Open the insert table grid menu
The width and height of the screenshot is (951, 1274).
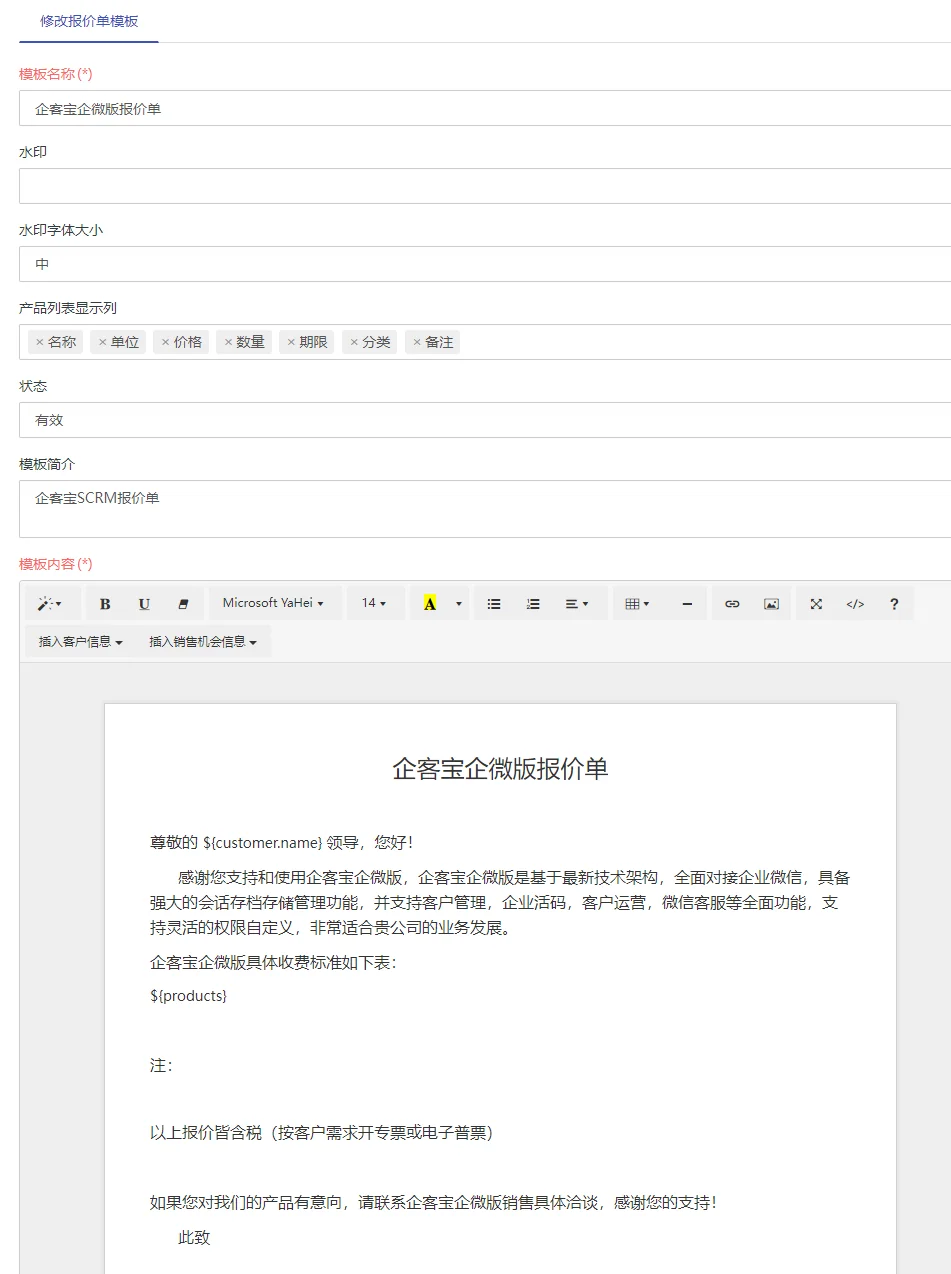click(x=637, y=604)
